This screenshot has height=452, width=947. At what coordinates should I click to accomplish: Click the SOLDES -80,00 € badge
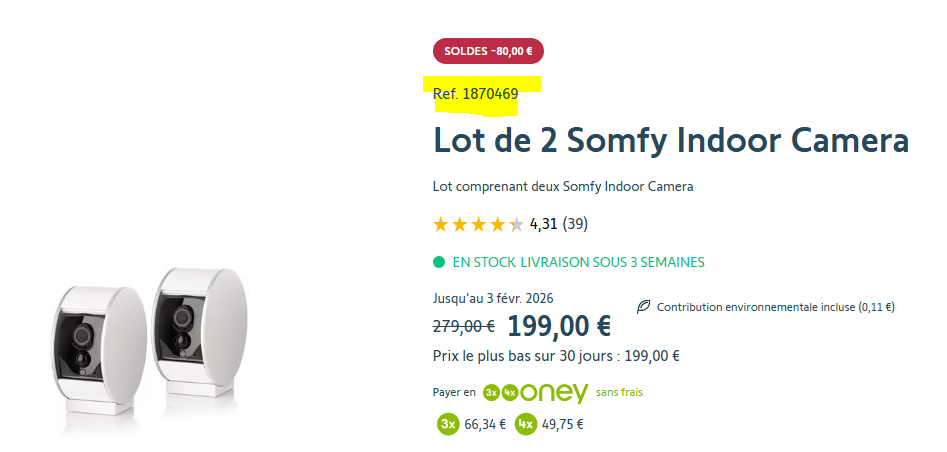488,51
